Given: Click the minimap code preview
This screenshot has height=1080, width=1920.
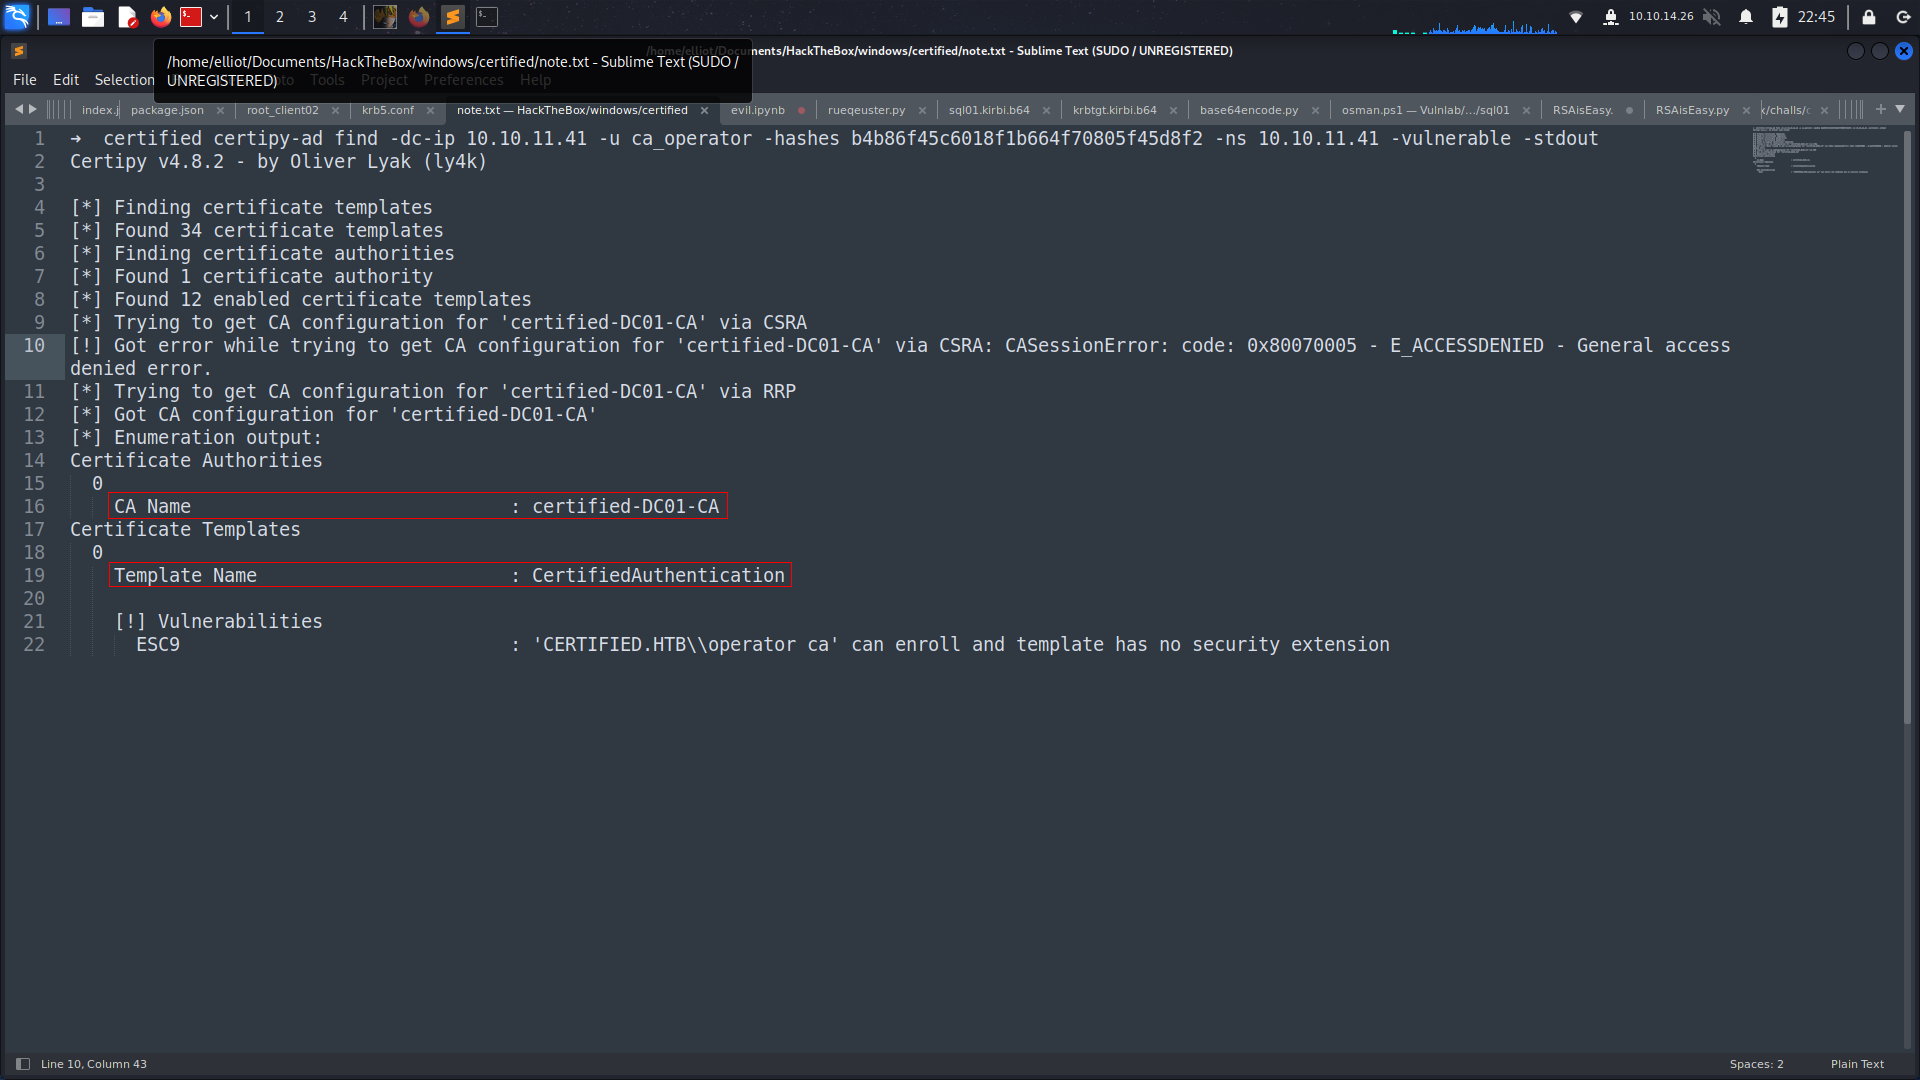Looking at the screenshot, I should tap(1825, 150).
